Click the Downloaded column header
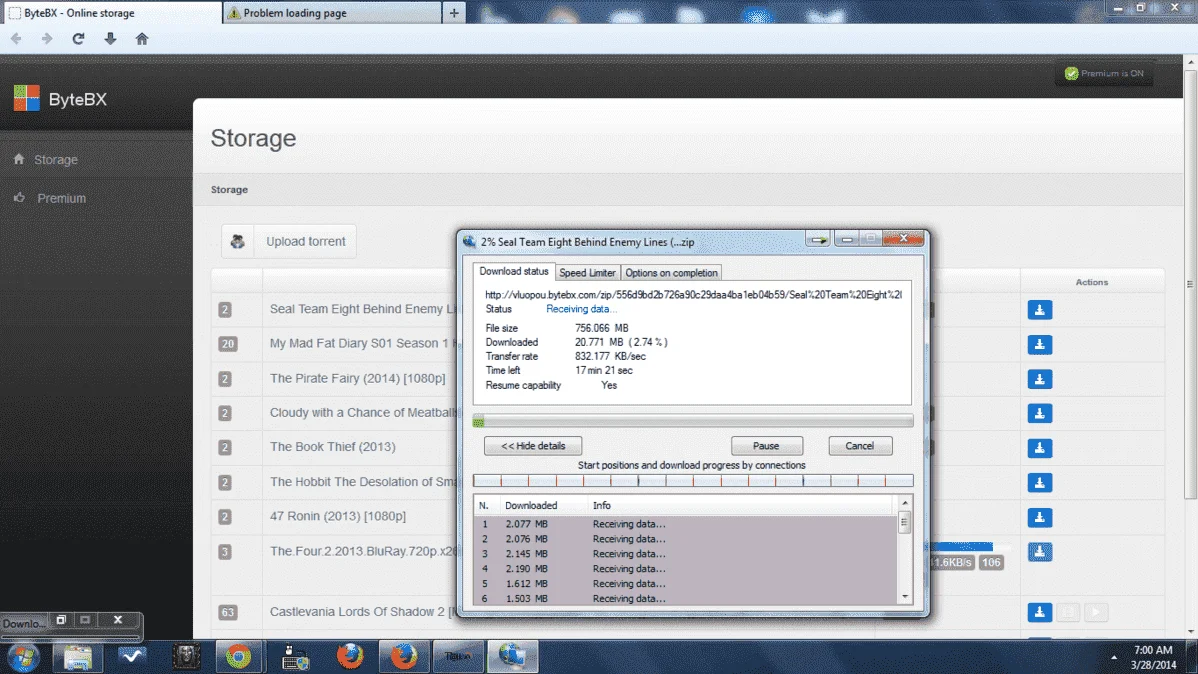The image size is (1198, 674). point(531,505)
